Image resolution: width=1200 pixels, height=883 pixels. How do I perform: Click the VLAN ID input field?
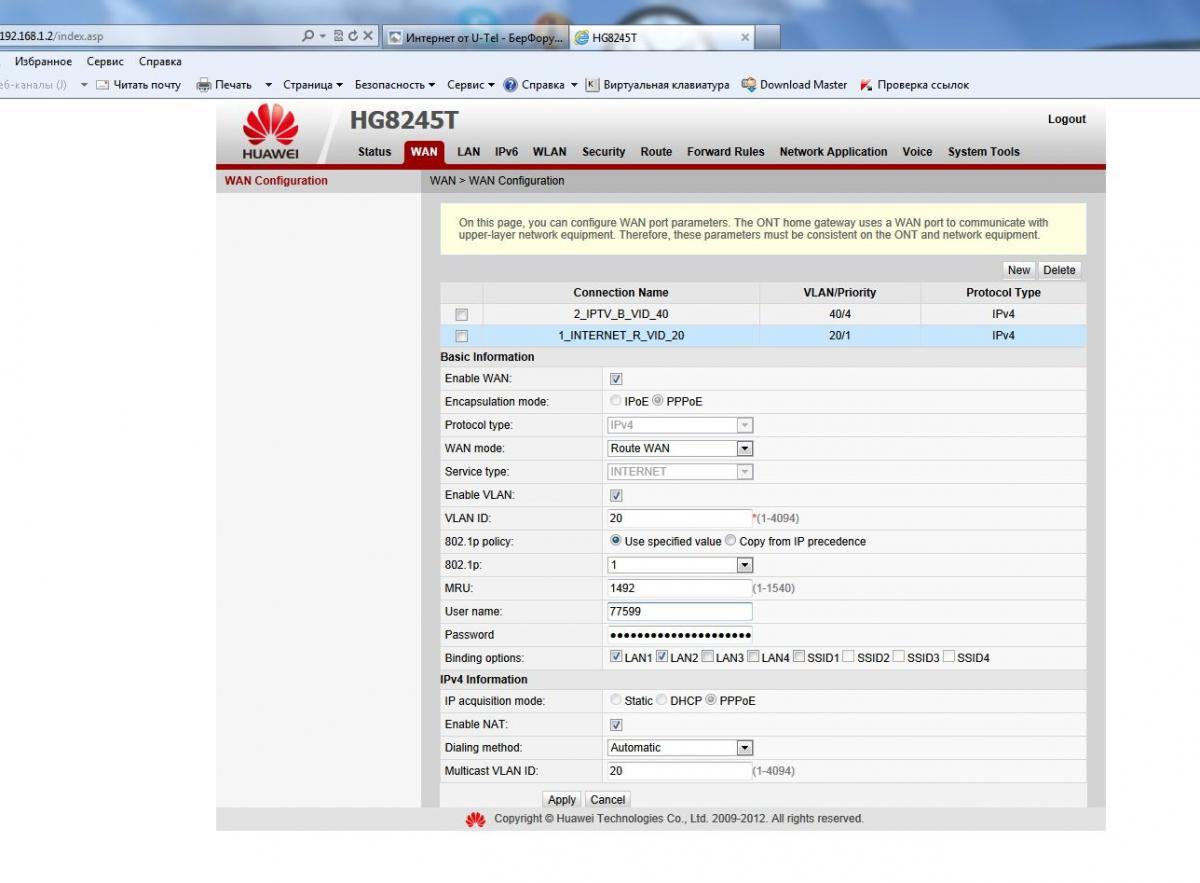pyautogui.click(x=679, y=518)
